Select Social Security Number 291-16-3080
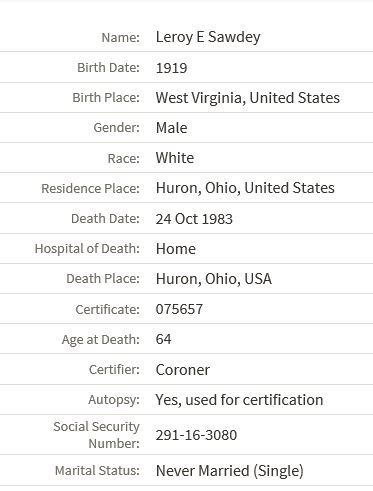The image size is (373, 491). pyautogui.click(x=196, y=435)
